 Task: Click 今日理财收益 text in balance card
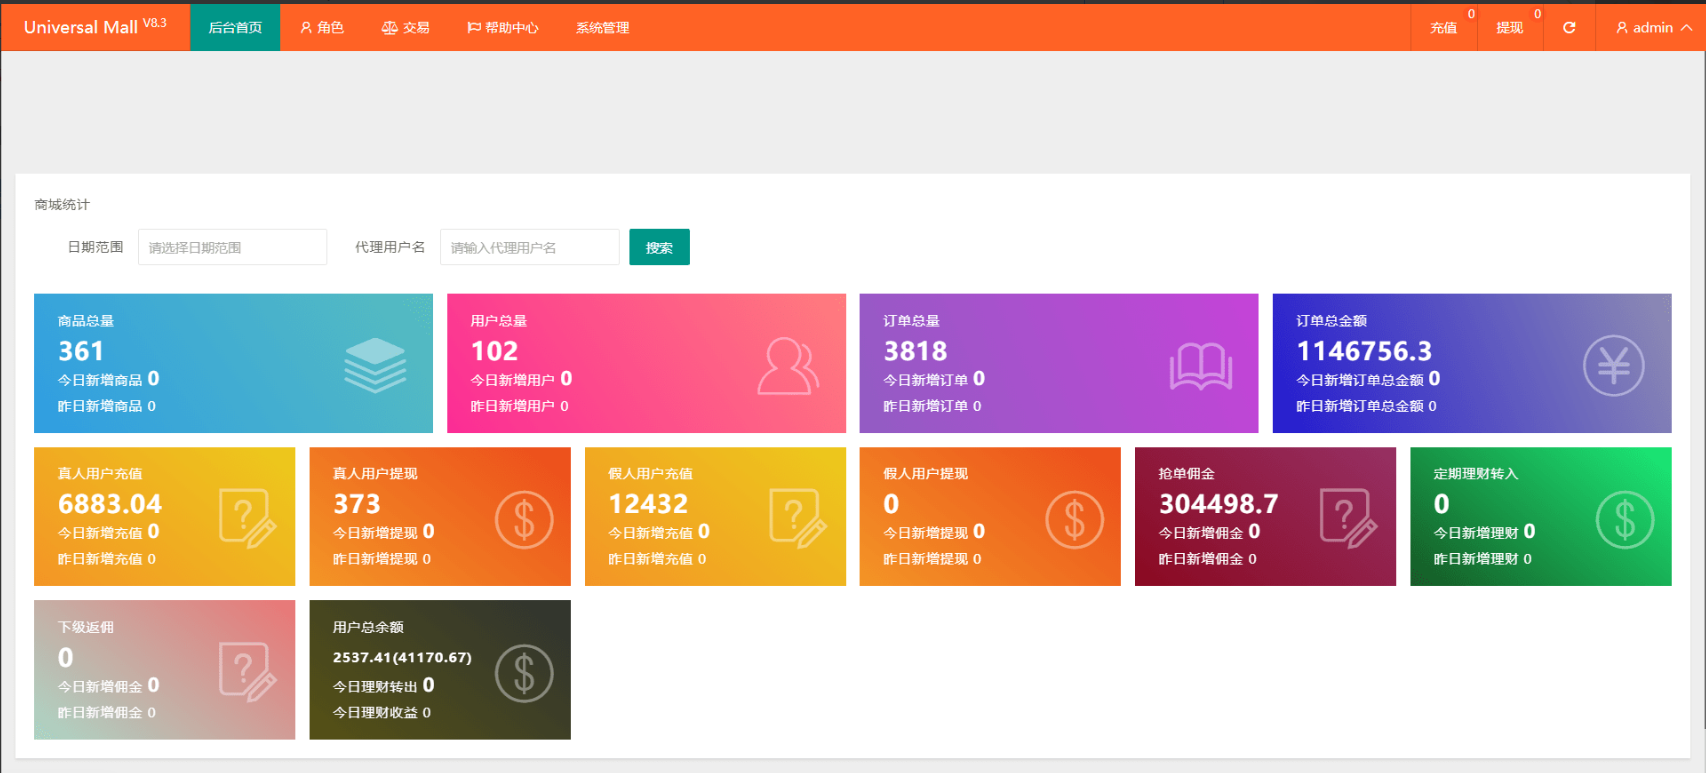375,712
